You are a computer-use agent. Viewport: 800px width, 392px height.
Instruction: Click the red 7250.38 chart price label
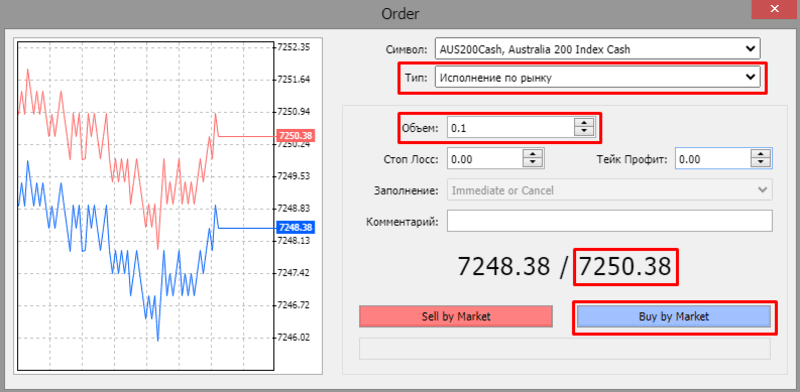295,136
